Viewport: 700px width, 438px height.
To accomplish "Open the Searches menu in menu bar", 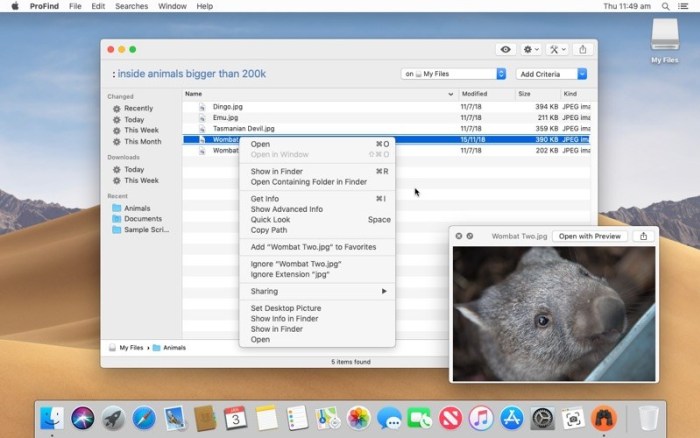I will 131,6.
